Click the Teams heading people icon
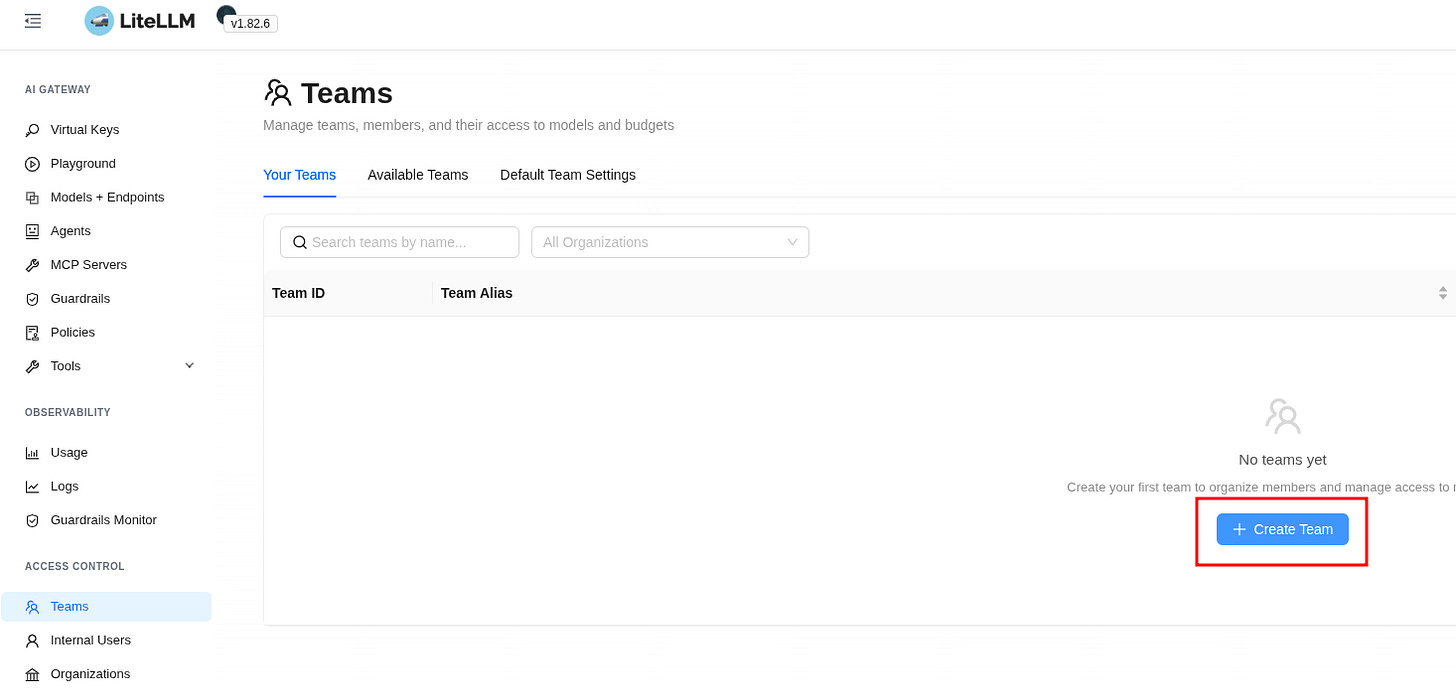 pyautogui.click(x=278, y=93)
